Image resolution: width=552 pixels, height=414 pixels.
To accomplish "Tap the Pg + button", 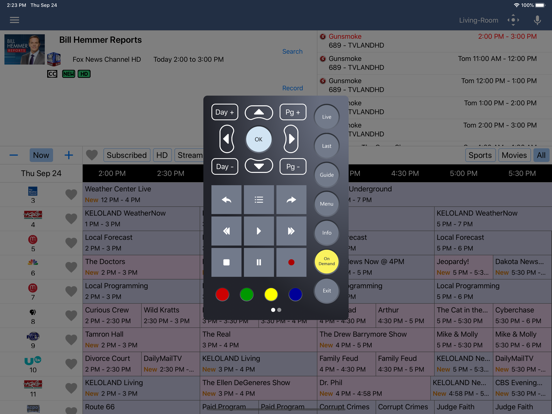I will (x=293, y=112).
